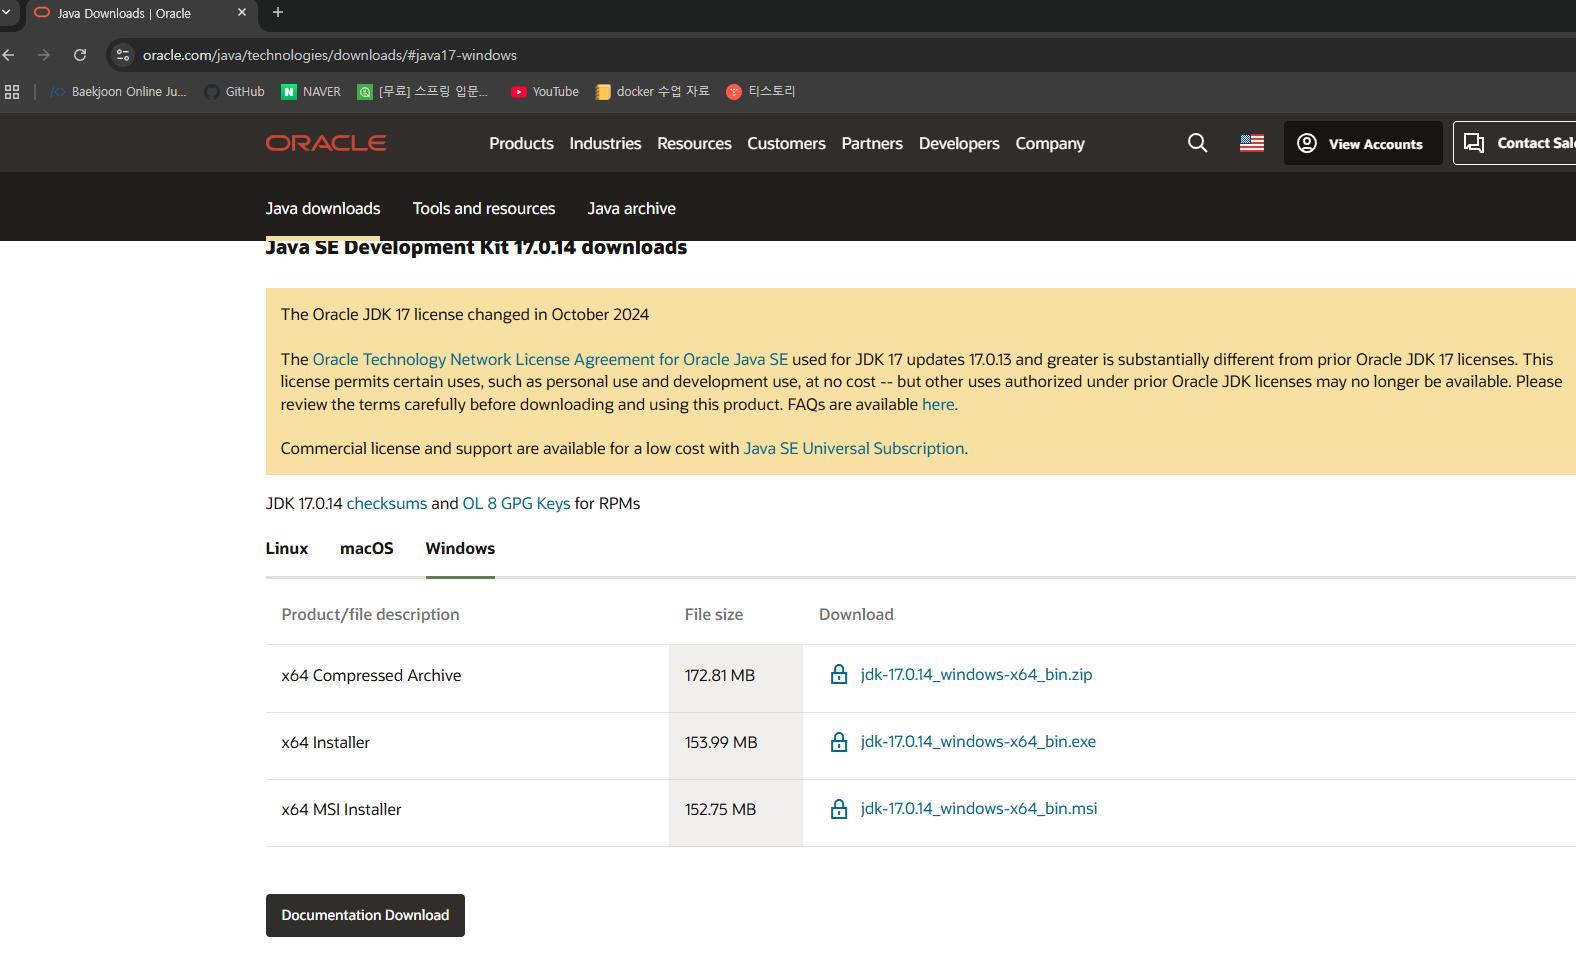Open the Java archive section

631,208
